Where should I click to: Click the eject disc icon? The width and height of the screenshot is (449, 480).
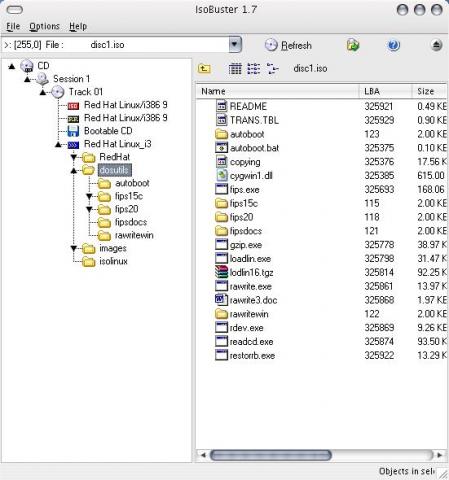coord(436,45)
